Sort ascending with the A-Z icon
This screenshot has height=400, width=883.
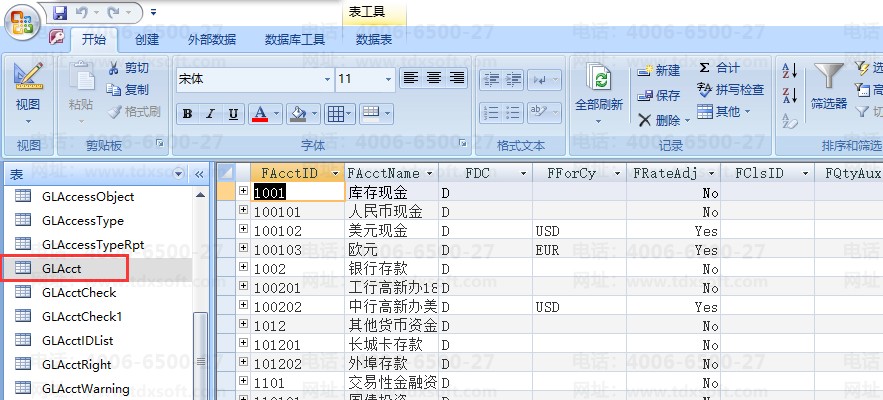pyautogui.click(x=789, y=70)
